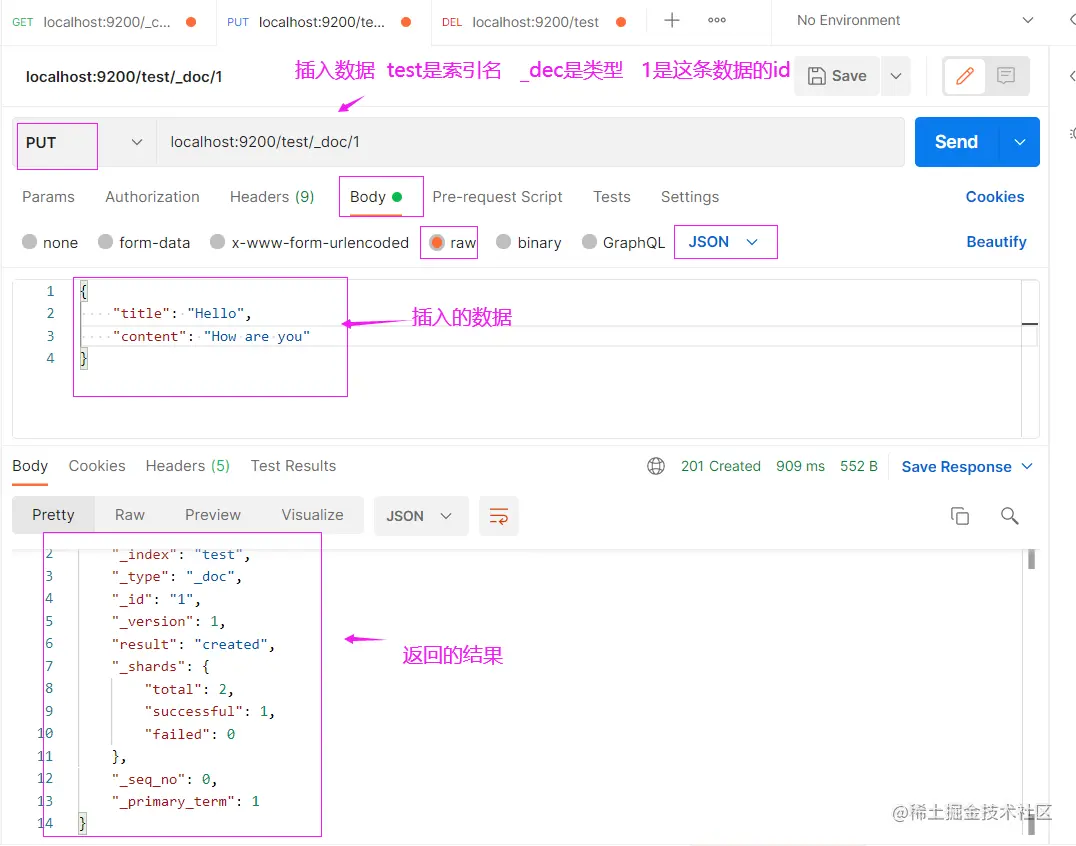Image resolution: width=1076 pixels, height=846 pixels.
Task: Open the response JSON format dropdown
Action: [420, 516]
